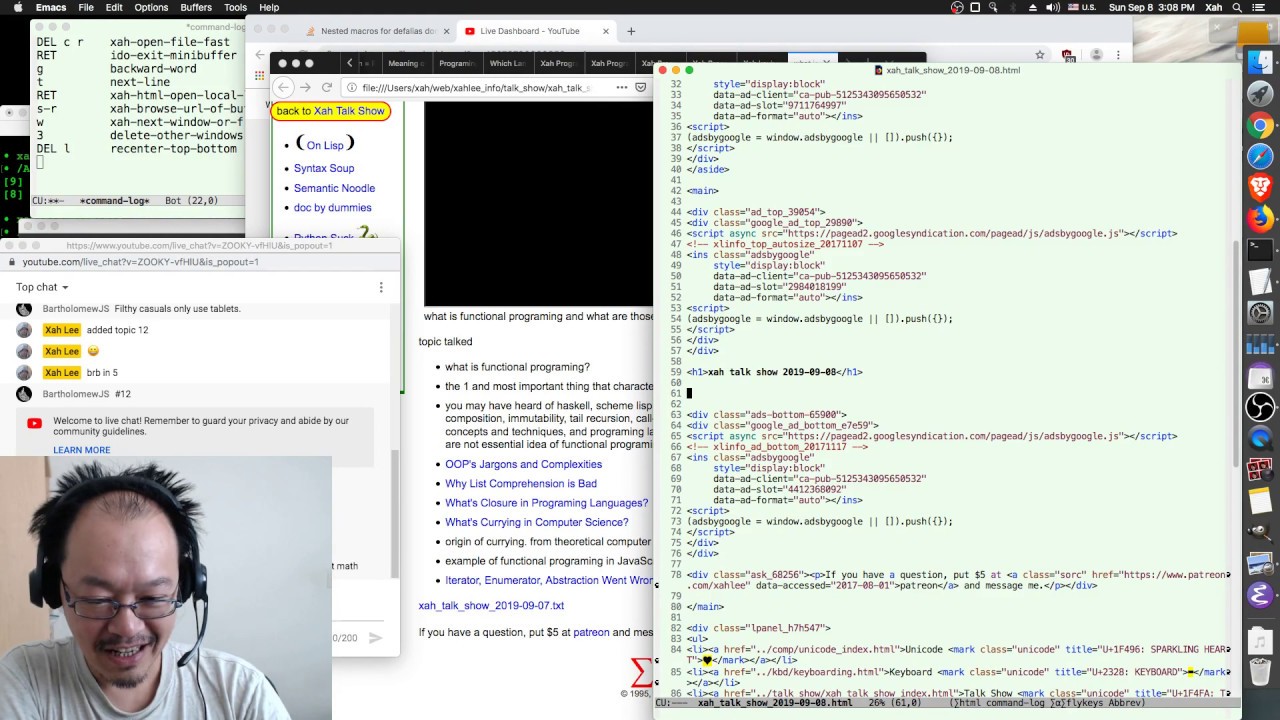Click 'xah-open-file-fast' in command-log
This screenshot has width=1280, height=720.
[x=169, y=43]
